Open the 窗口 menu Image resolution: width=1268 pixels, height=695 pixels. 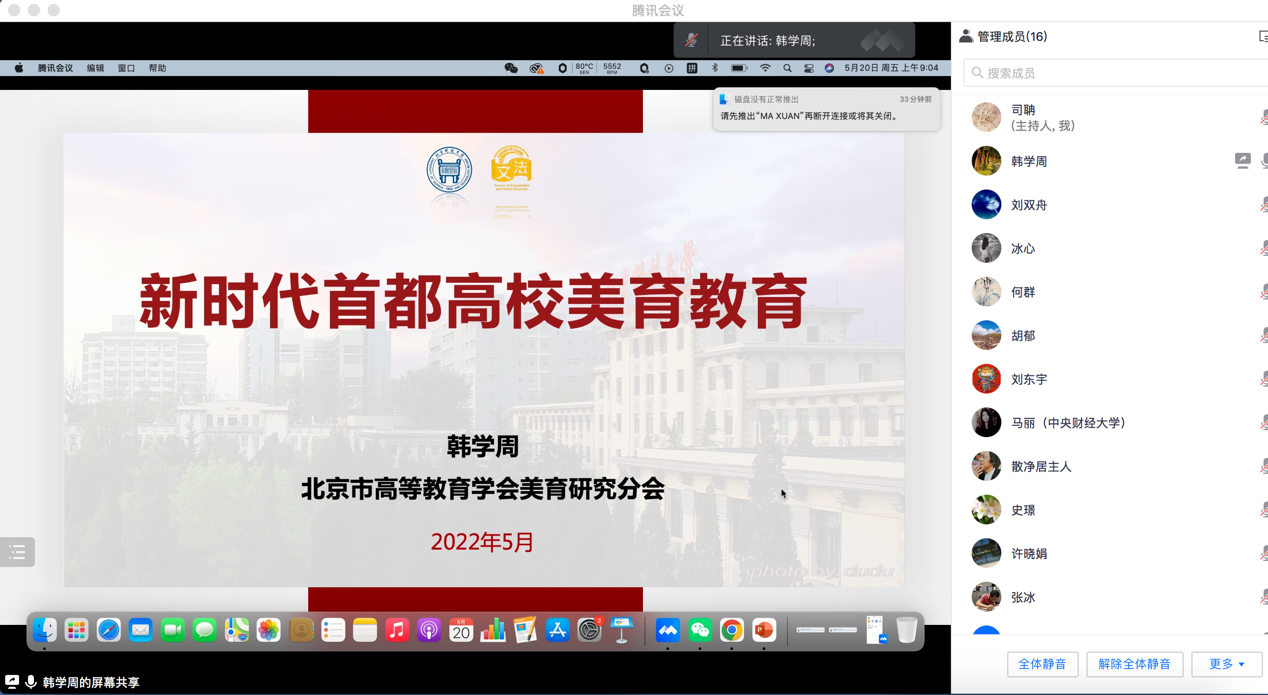tap(126, 68)
